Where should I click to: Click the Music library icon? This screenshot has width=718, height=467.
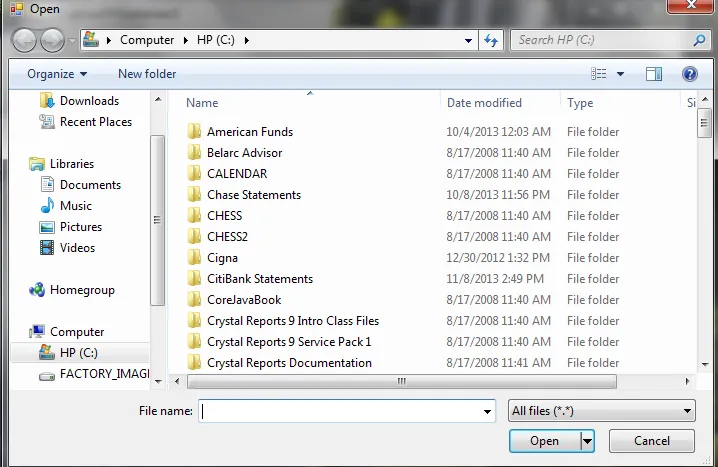[47, 206]
